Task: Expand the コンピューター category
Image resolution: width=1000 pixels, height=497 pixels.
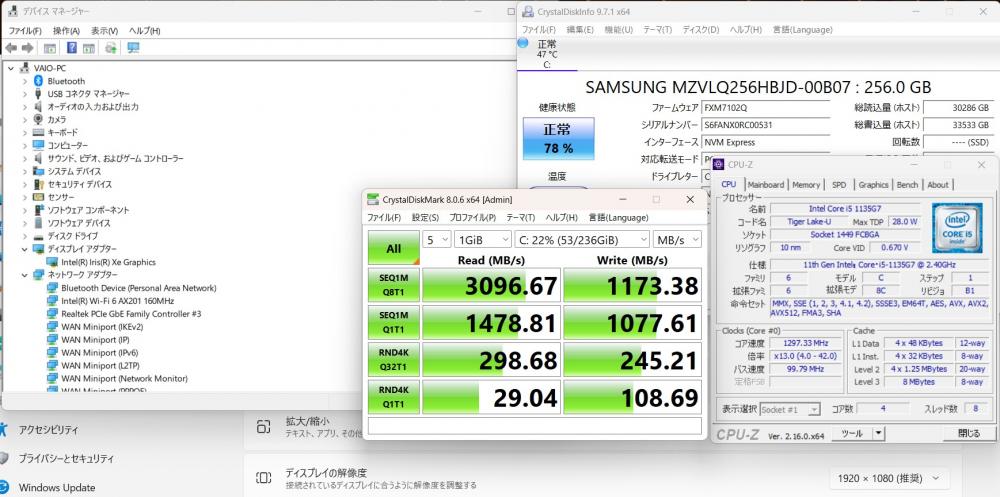Action: point(24,145)
